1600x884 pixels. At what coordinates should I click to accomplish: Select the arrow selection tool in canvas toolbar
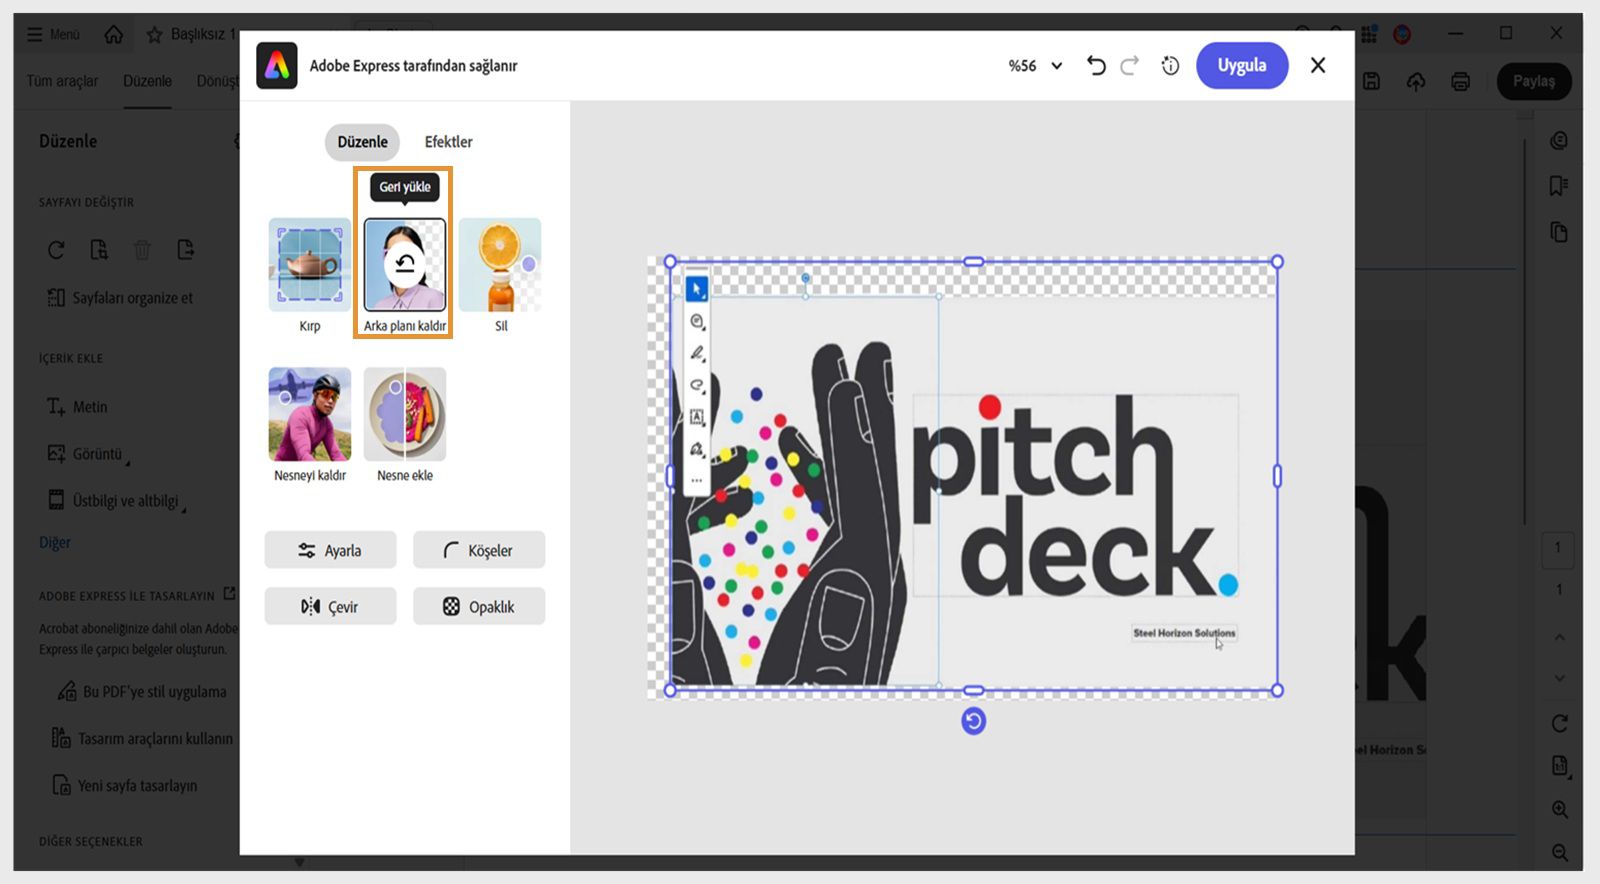pyautogui.click(x=697, y=289)
